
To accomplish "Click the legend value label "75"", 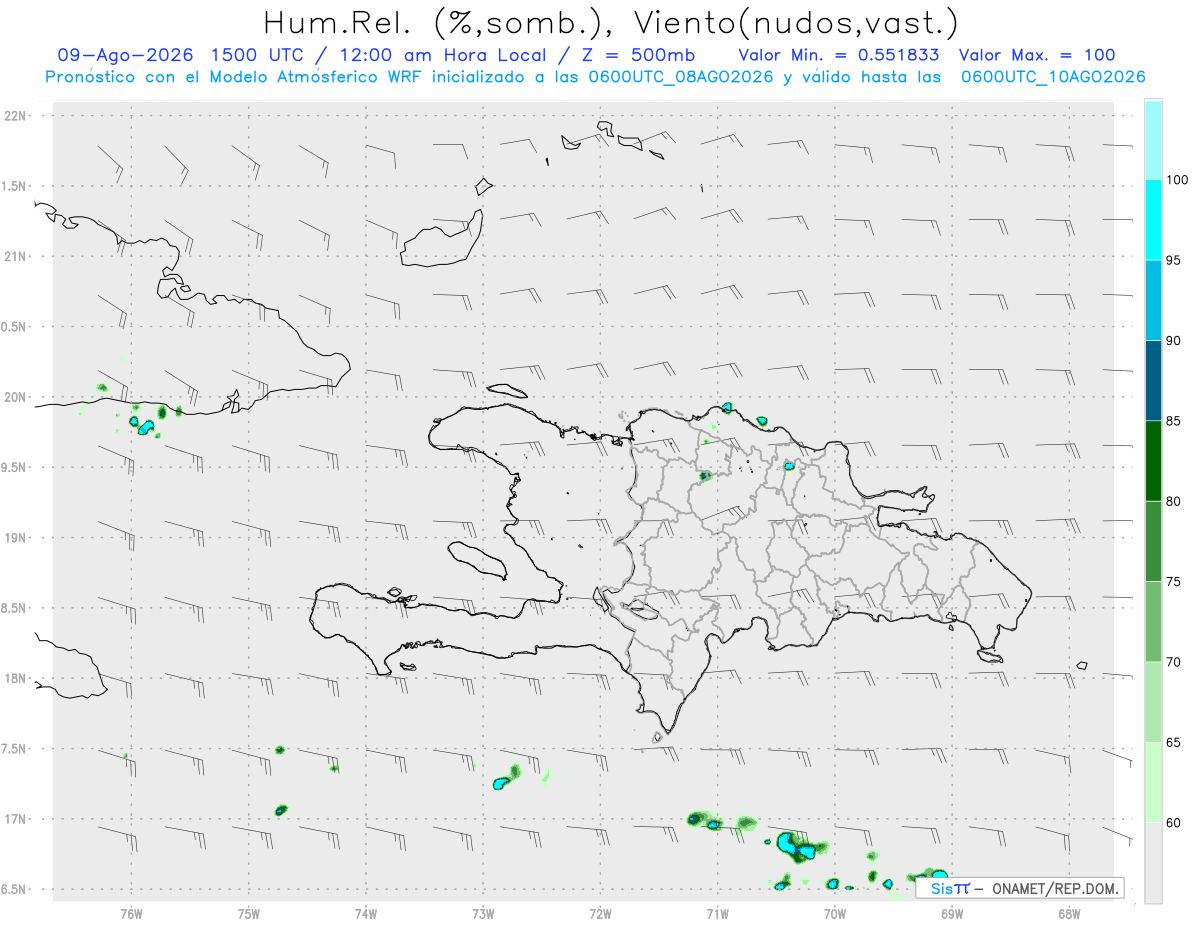I will 1173,581.
